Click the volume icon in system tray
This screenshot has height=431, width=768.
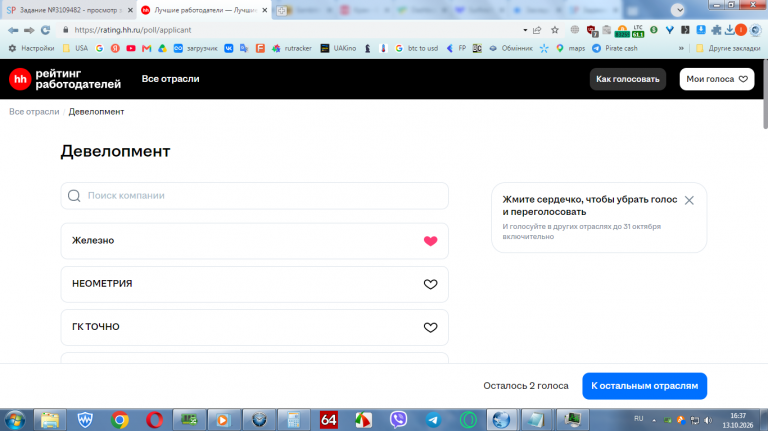pyautogui.click(x=708, y=420)
